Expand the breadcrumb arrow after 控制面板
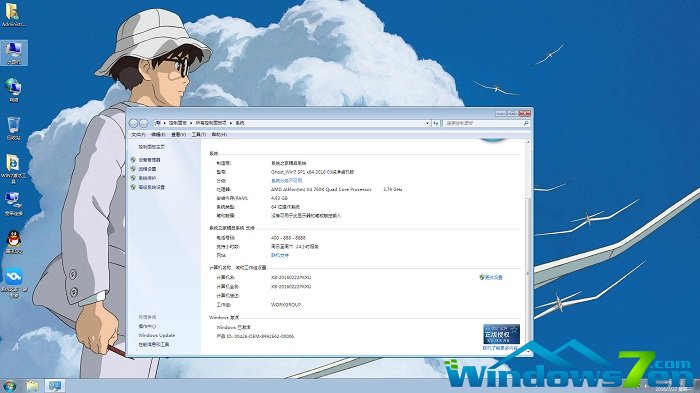The height and width of the screenshot is (393, 700). [191, 123]
